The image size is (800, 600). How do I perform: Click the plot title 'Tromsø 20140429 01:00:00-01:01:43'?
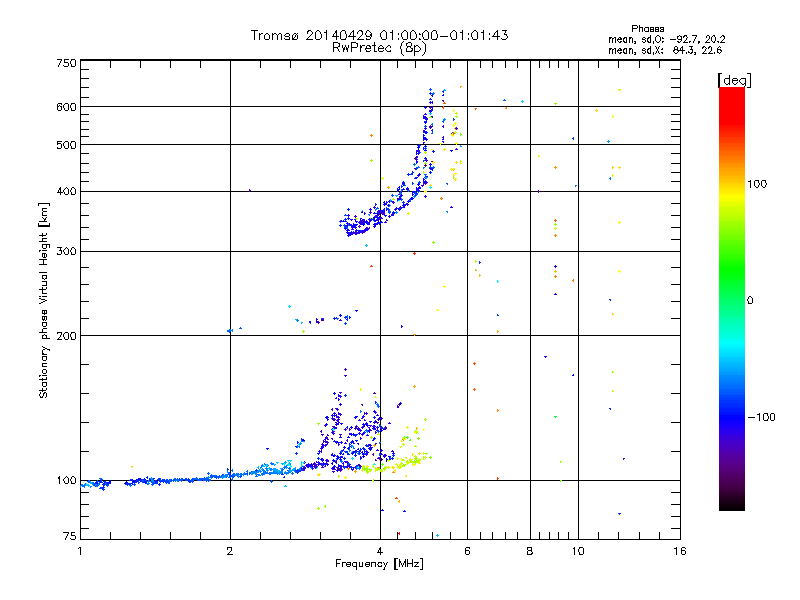coord(379,35)
